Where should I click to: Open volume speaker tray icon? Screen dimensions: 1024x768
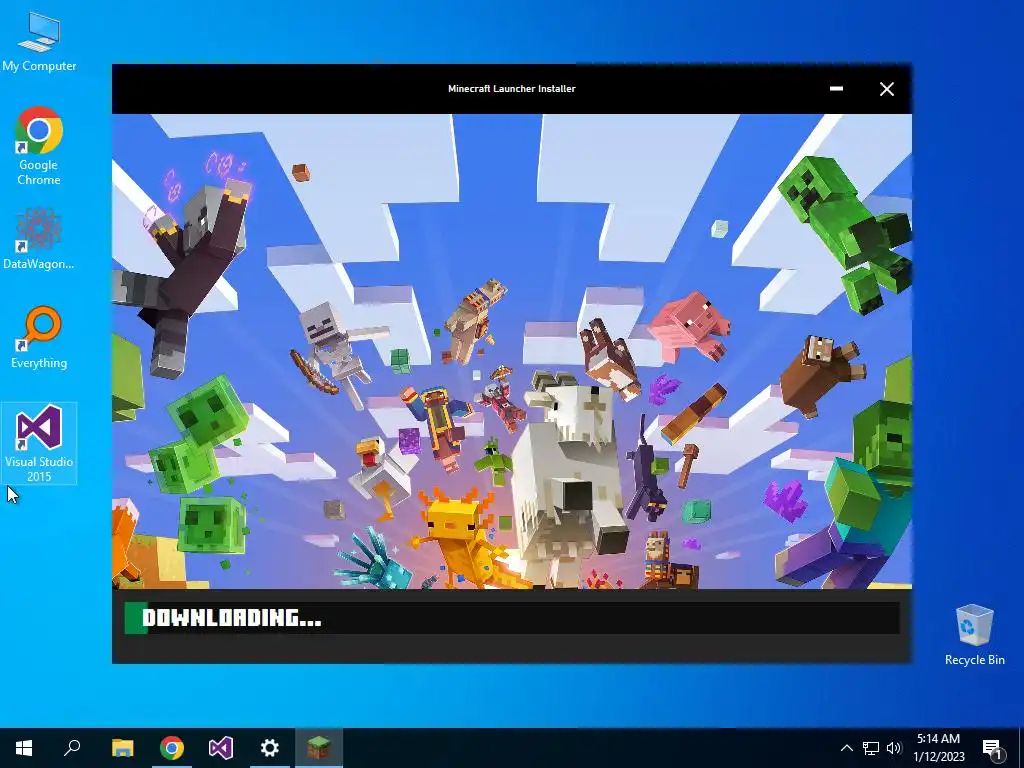click(x=894, y=748)
